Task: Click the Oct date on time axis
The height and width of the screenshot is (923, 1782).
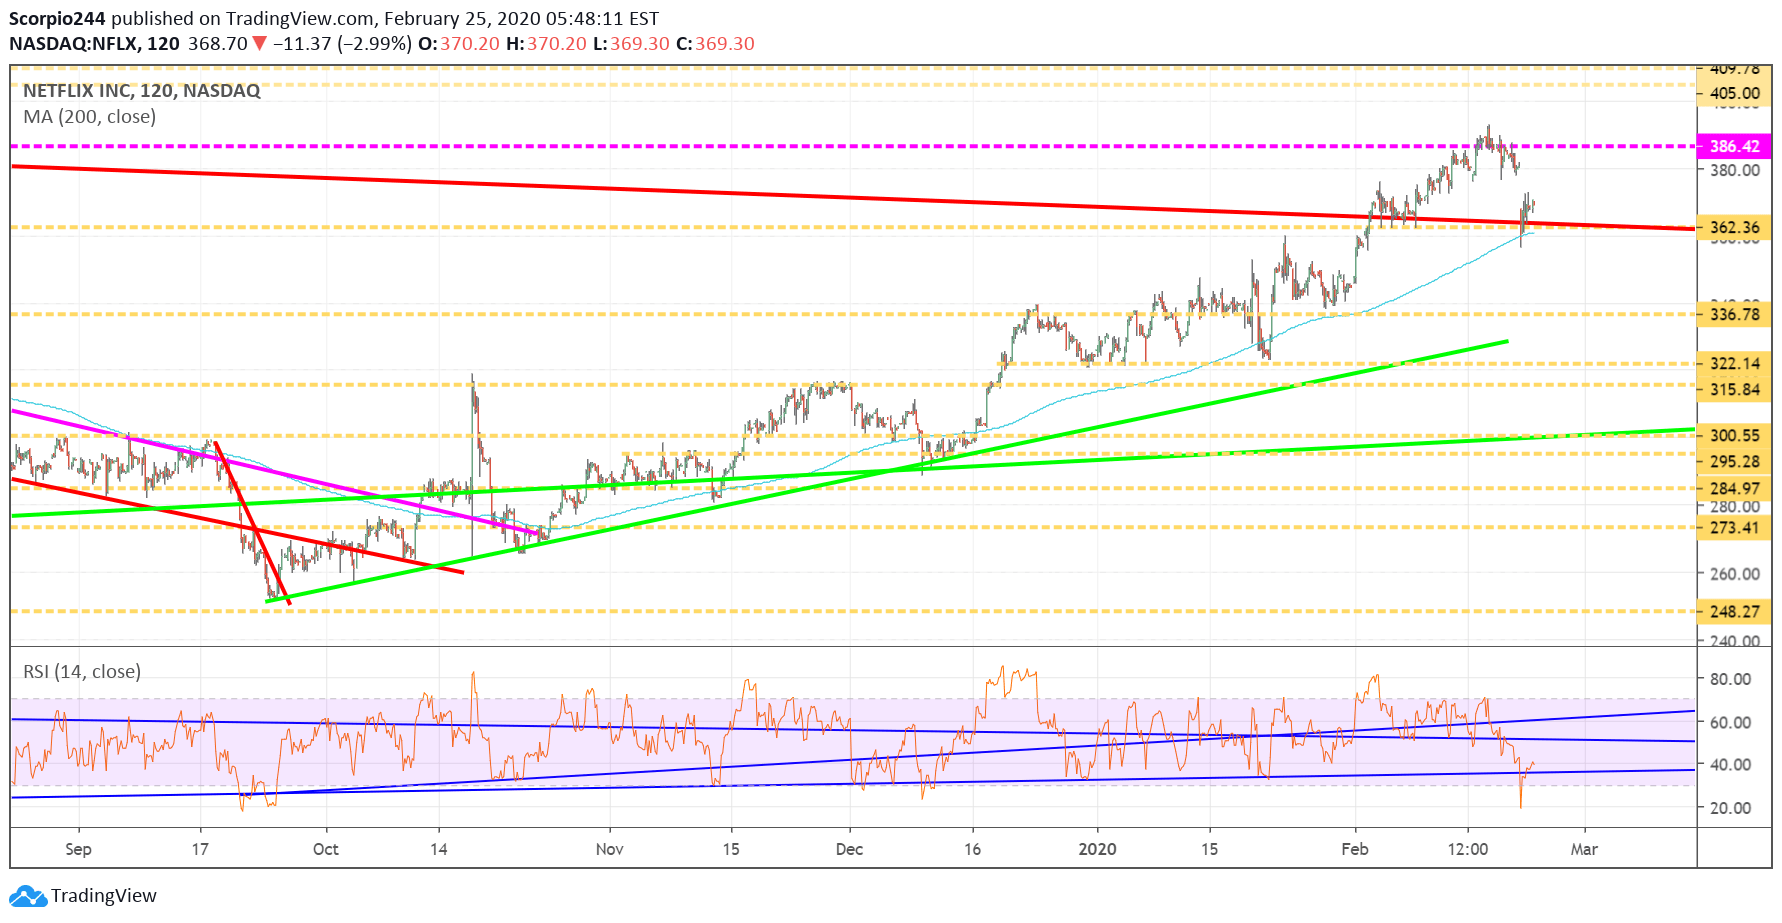Action: 326,849
